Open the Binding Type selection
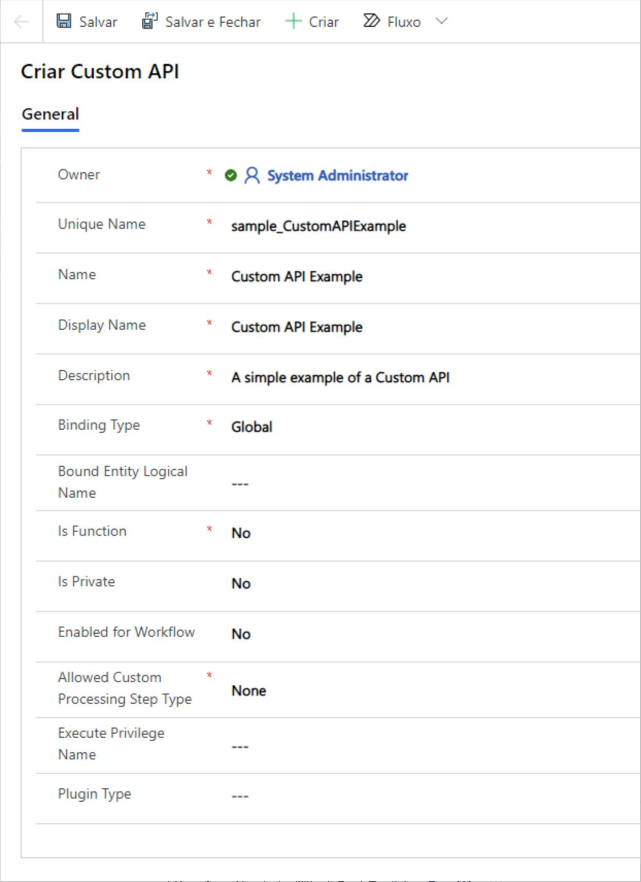Viewport: 641px width, 882px height. pos(252,426)
